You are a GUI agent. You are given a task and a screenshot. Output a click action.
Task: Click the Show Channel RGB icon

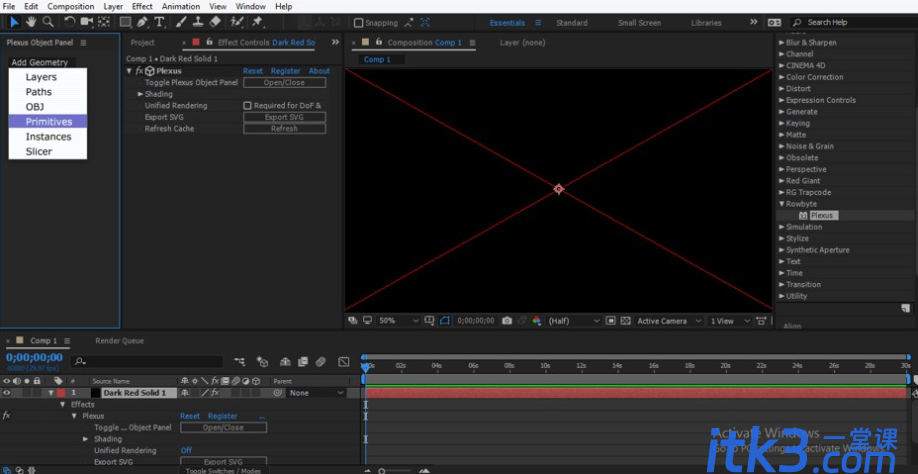point(536,321)
